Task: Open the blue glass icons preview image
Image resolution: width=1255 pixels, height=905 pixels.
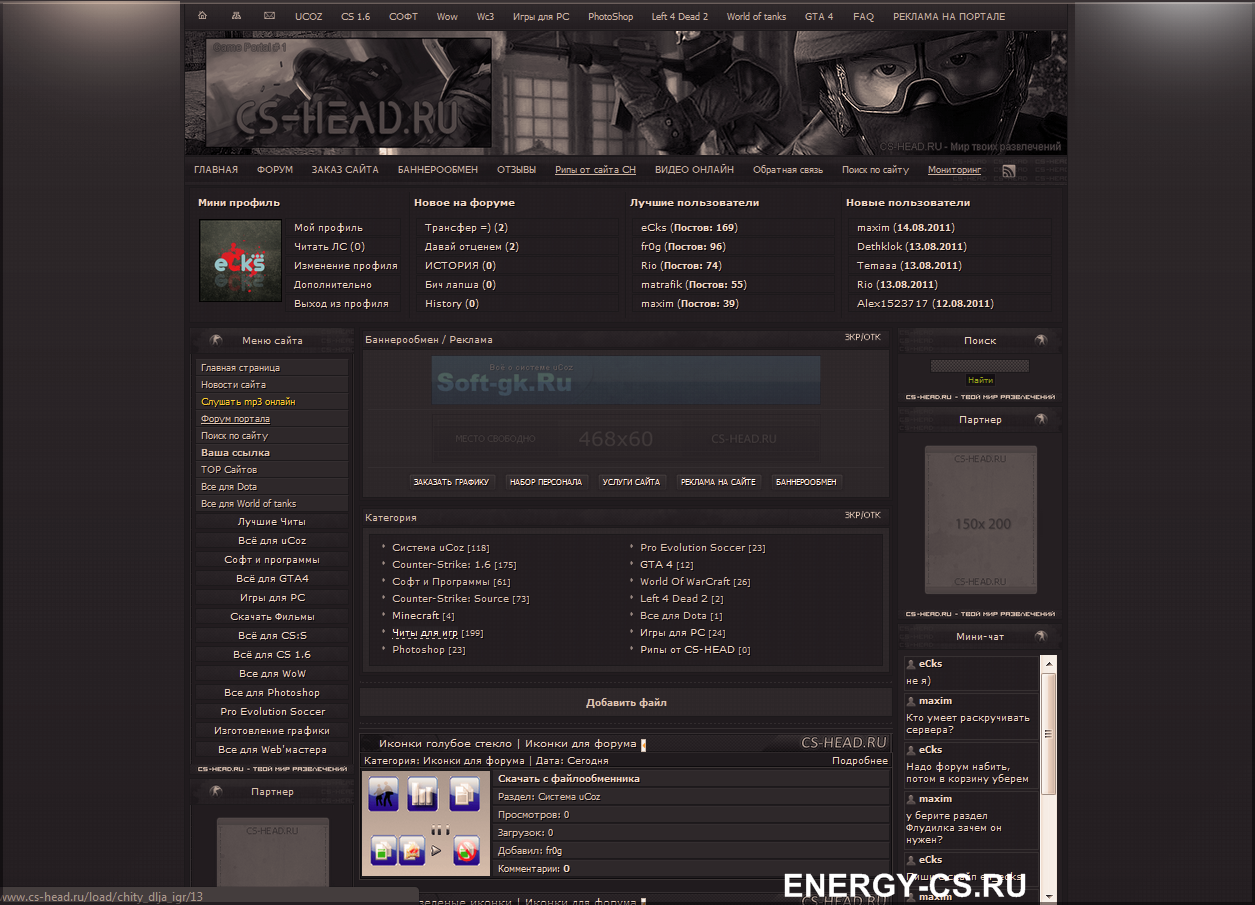Action: coord(426,823)
